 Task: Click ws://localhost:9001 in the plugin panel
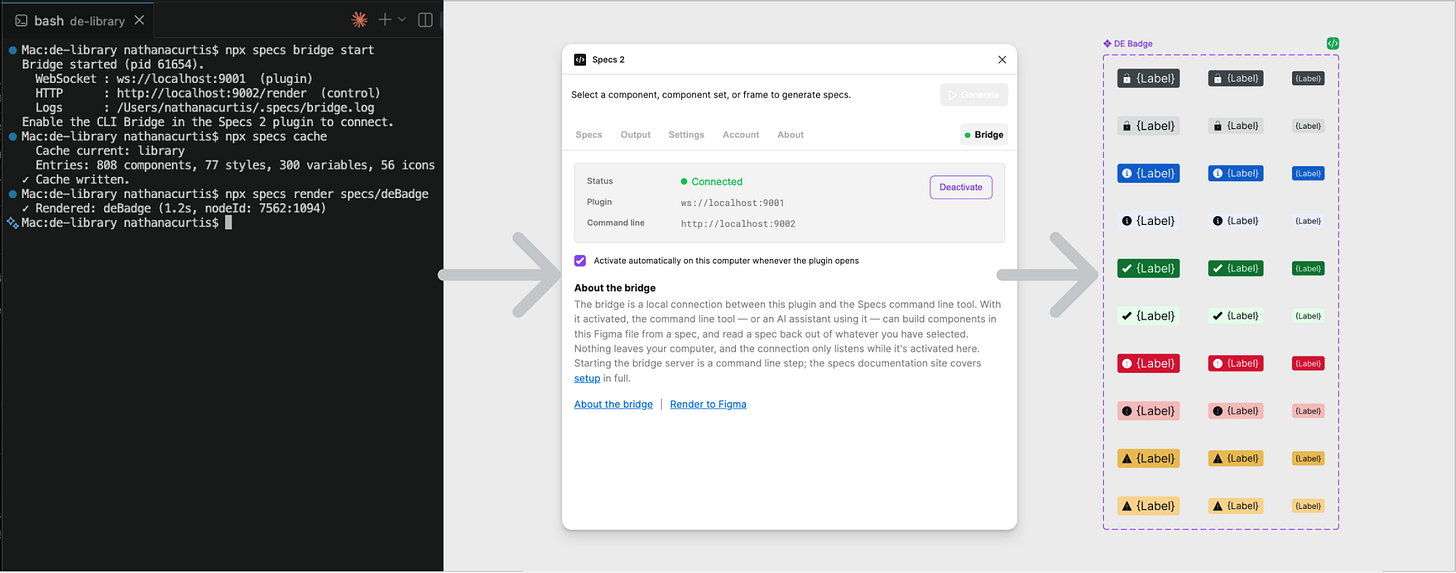click(x=733, y=203)
